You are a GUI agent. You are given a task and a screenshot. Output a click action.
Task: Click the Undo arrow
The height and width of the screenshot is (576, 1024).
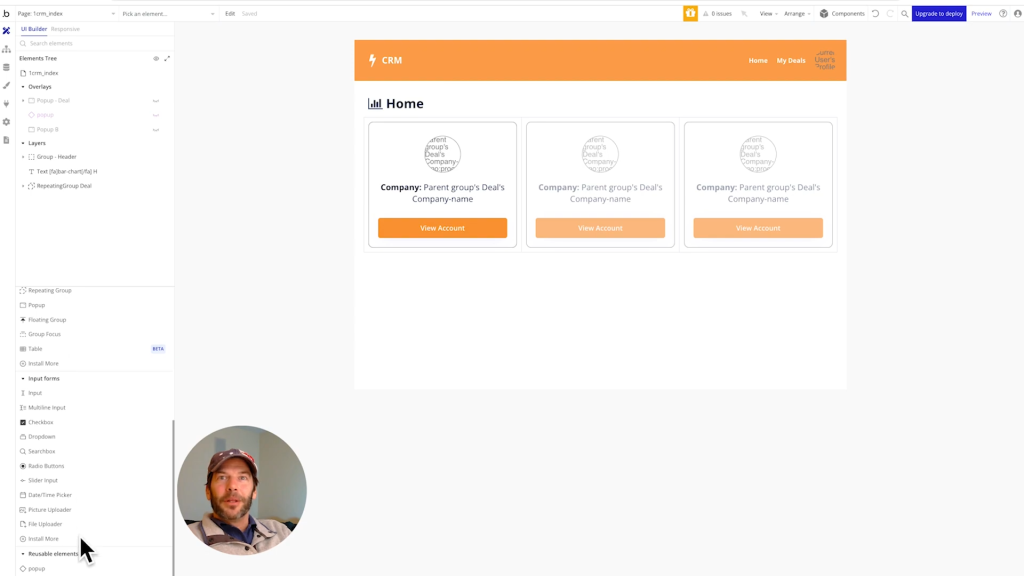click(876, 14)
